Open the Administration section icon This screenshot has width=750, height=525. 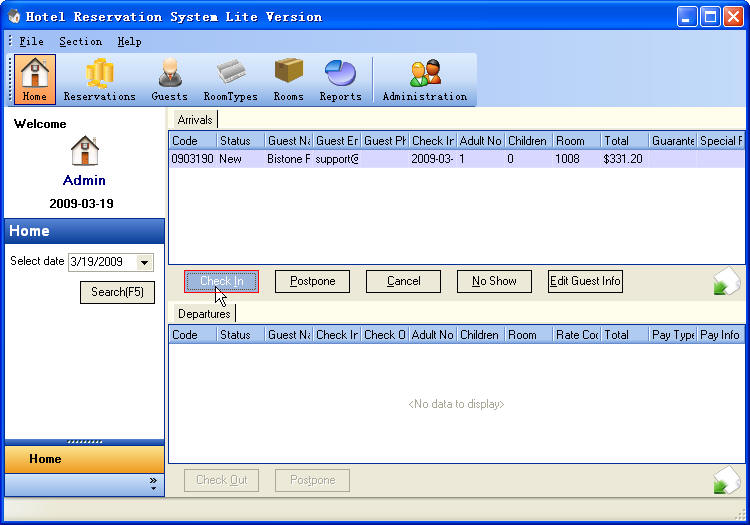424,79
